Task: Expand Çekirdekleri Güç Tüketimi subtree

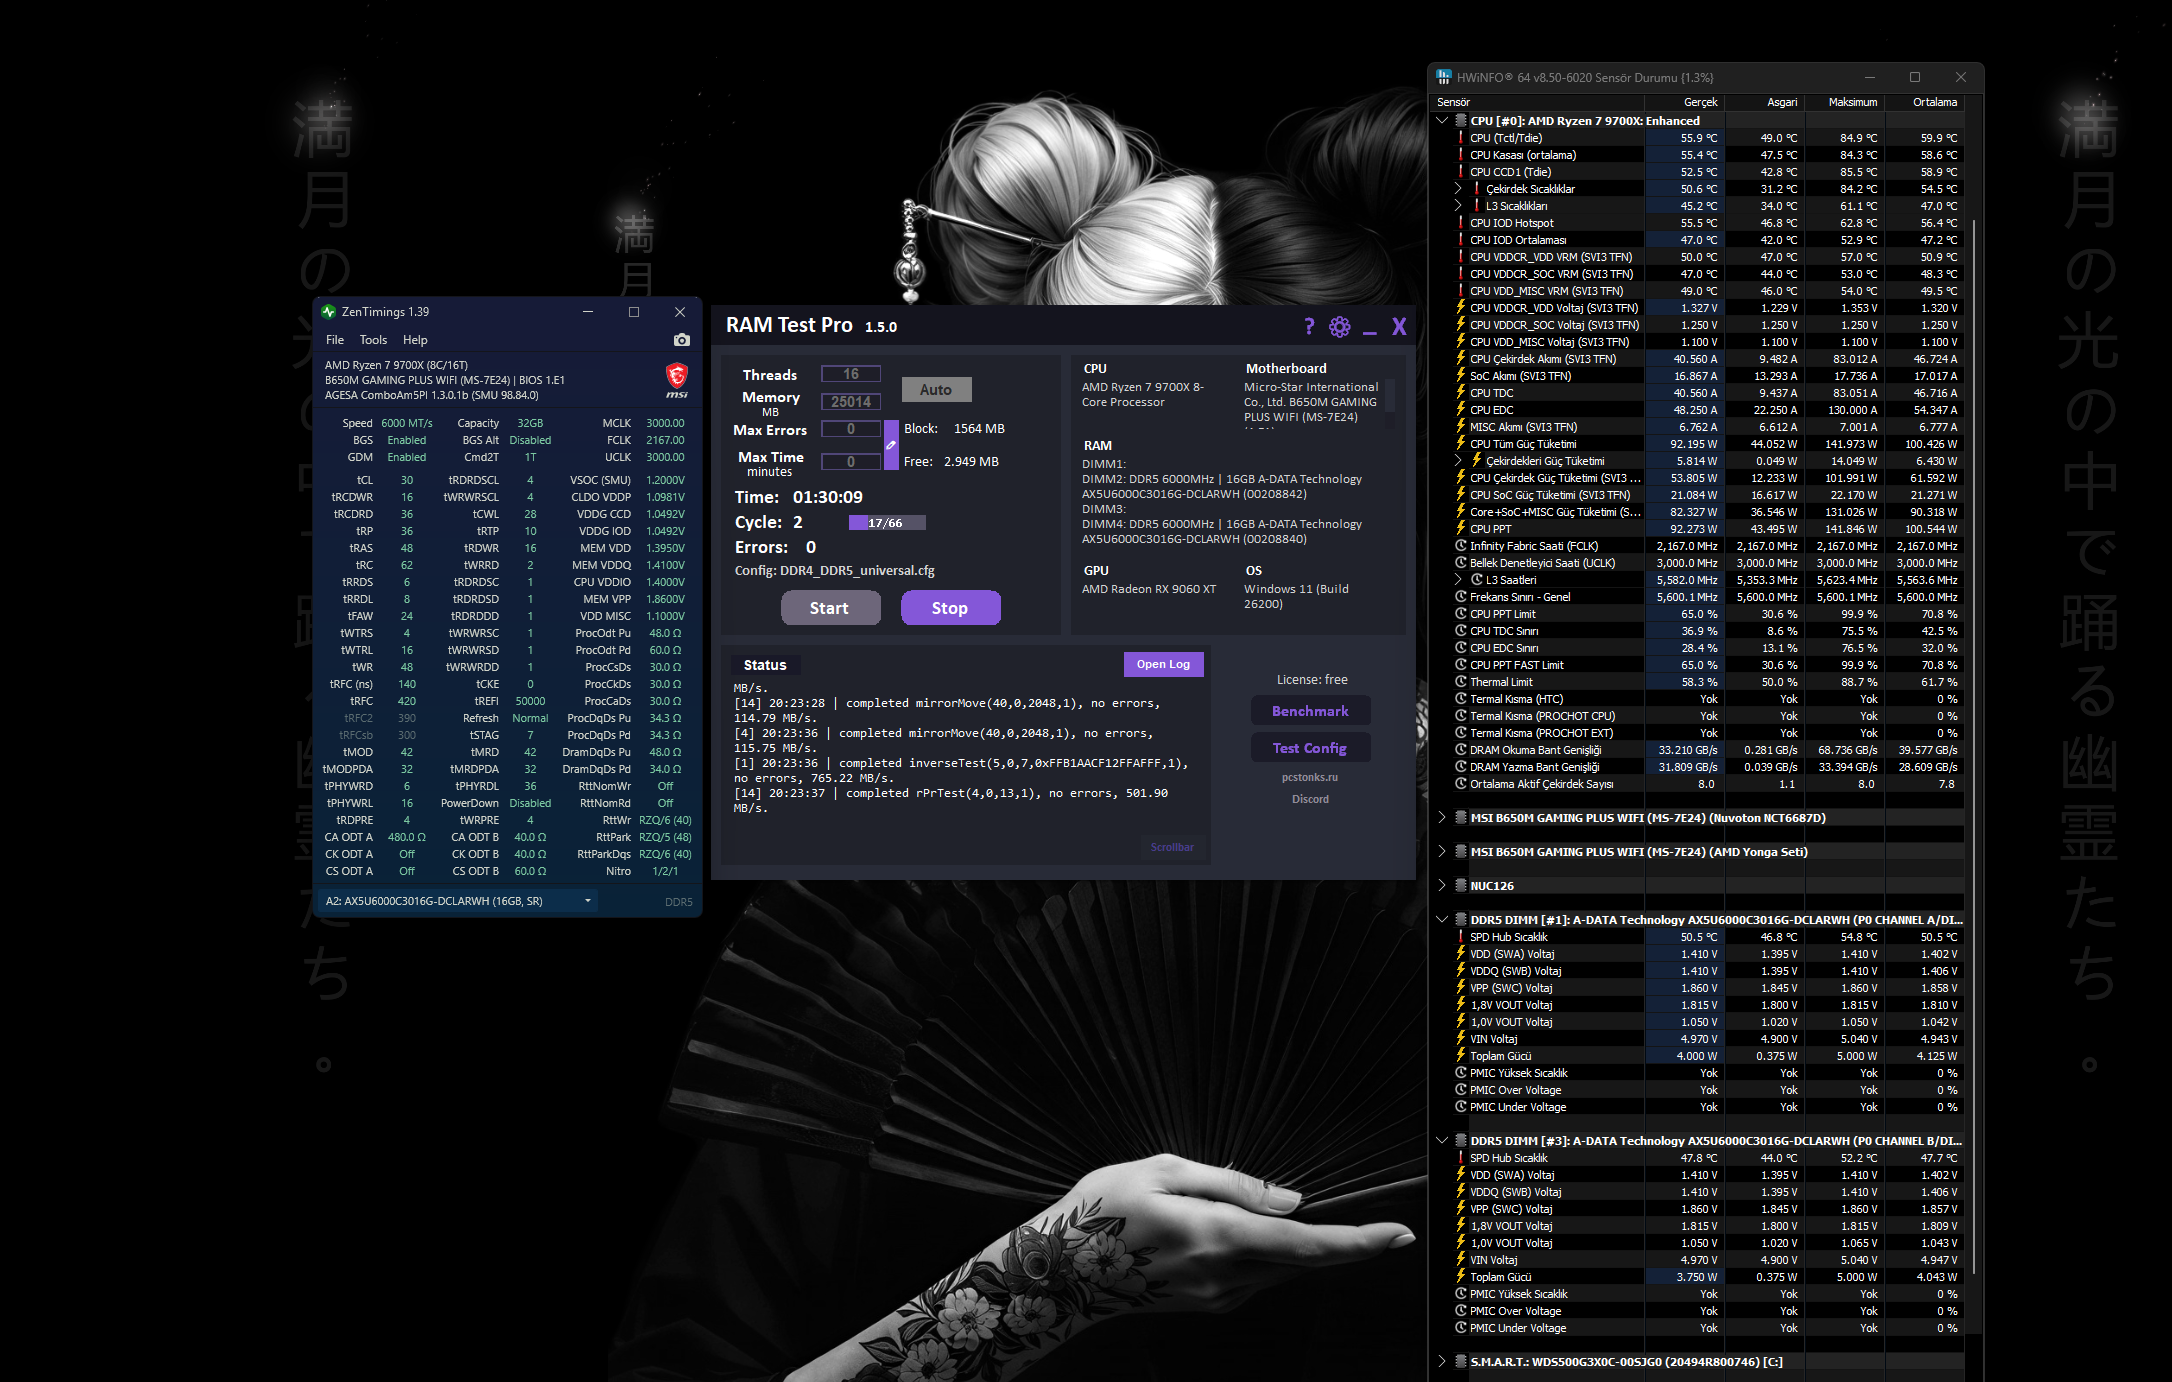Action: click(x=1458, y=461)
